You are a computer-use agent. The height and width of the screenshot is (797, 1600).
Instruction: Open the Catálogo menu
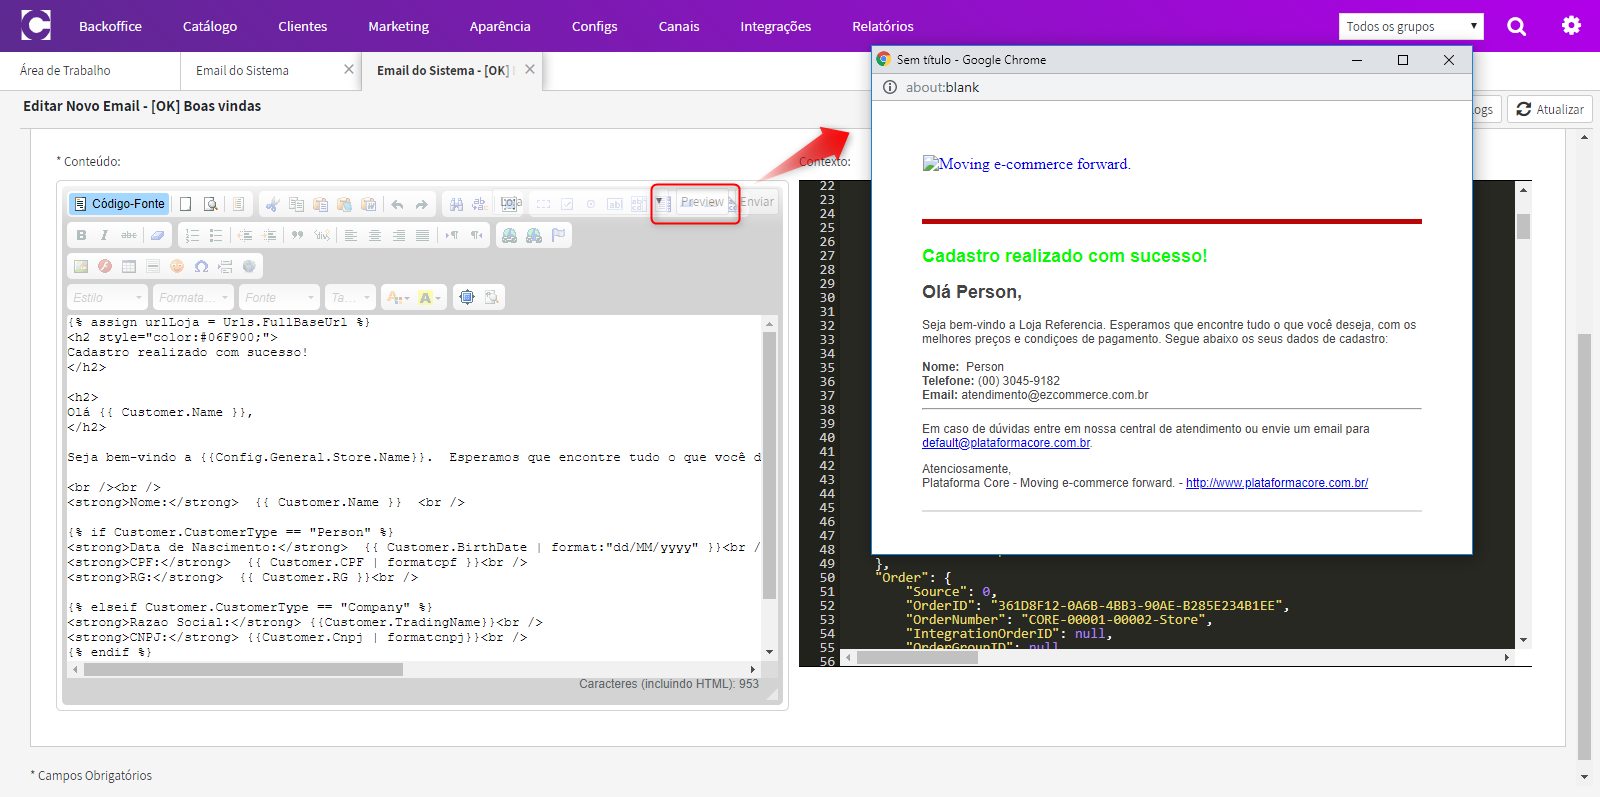tap(210, 26)
